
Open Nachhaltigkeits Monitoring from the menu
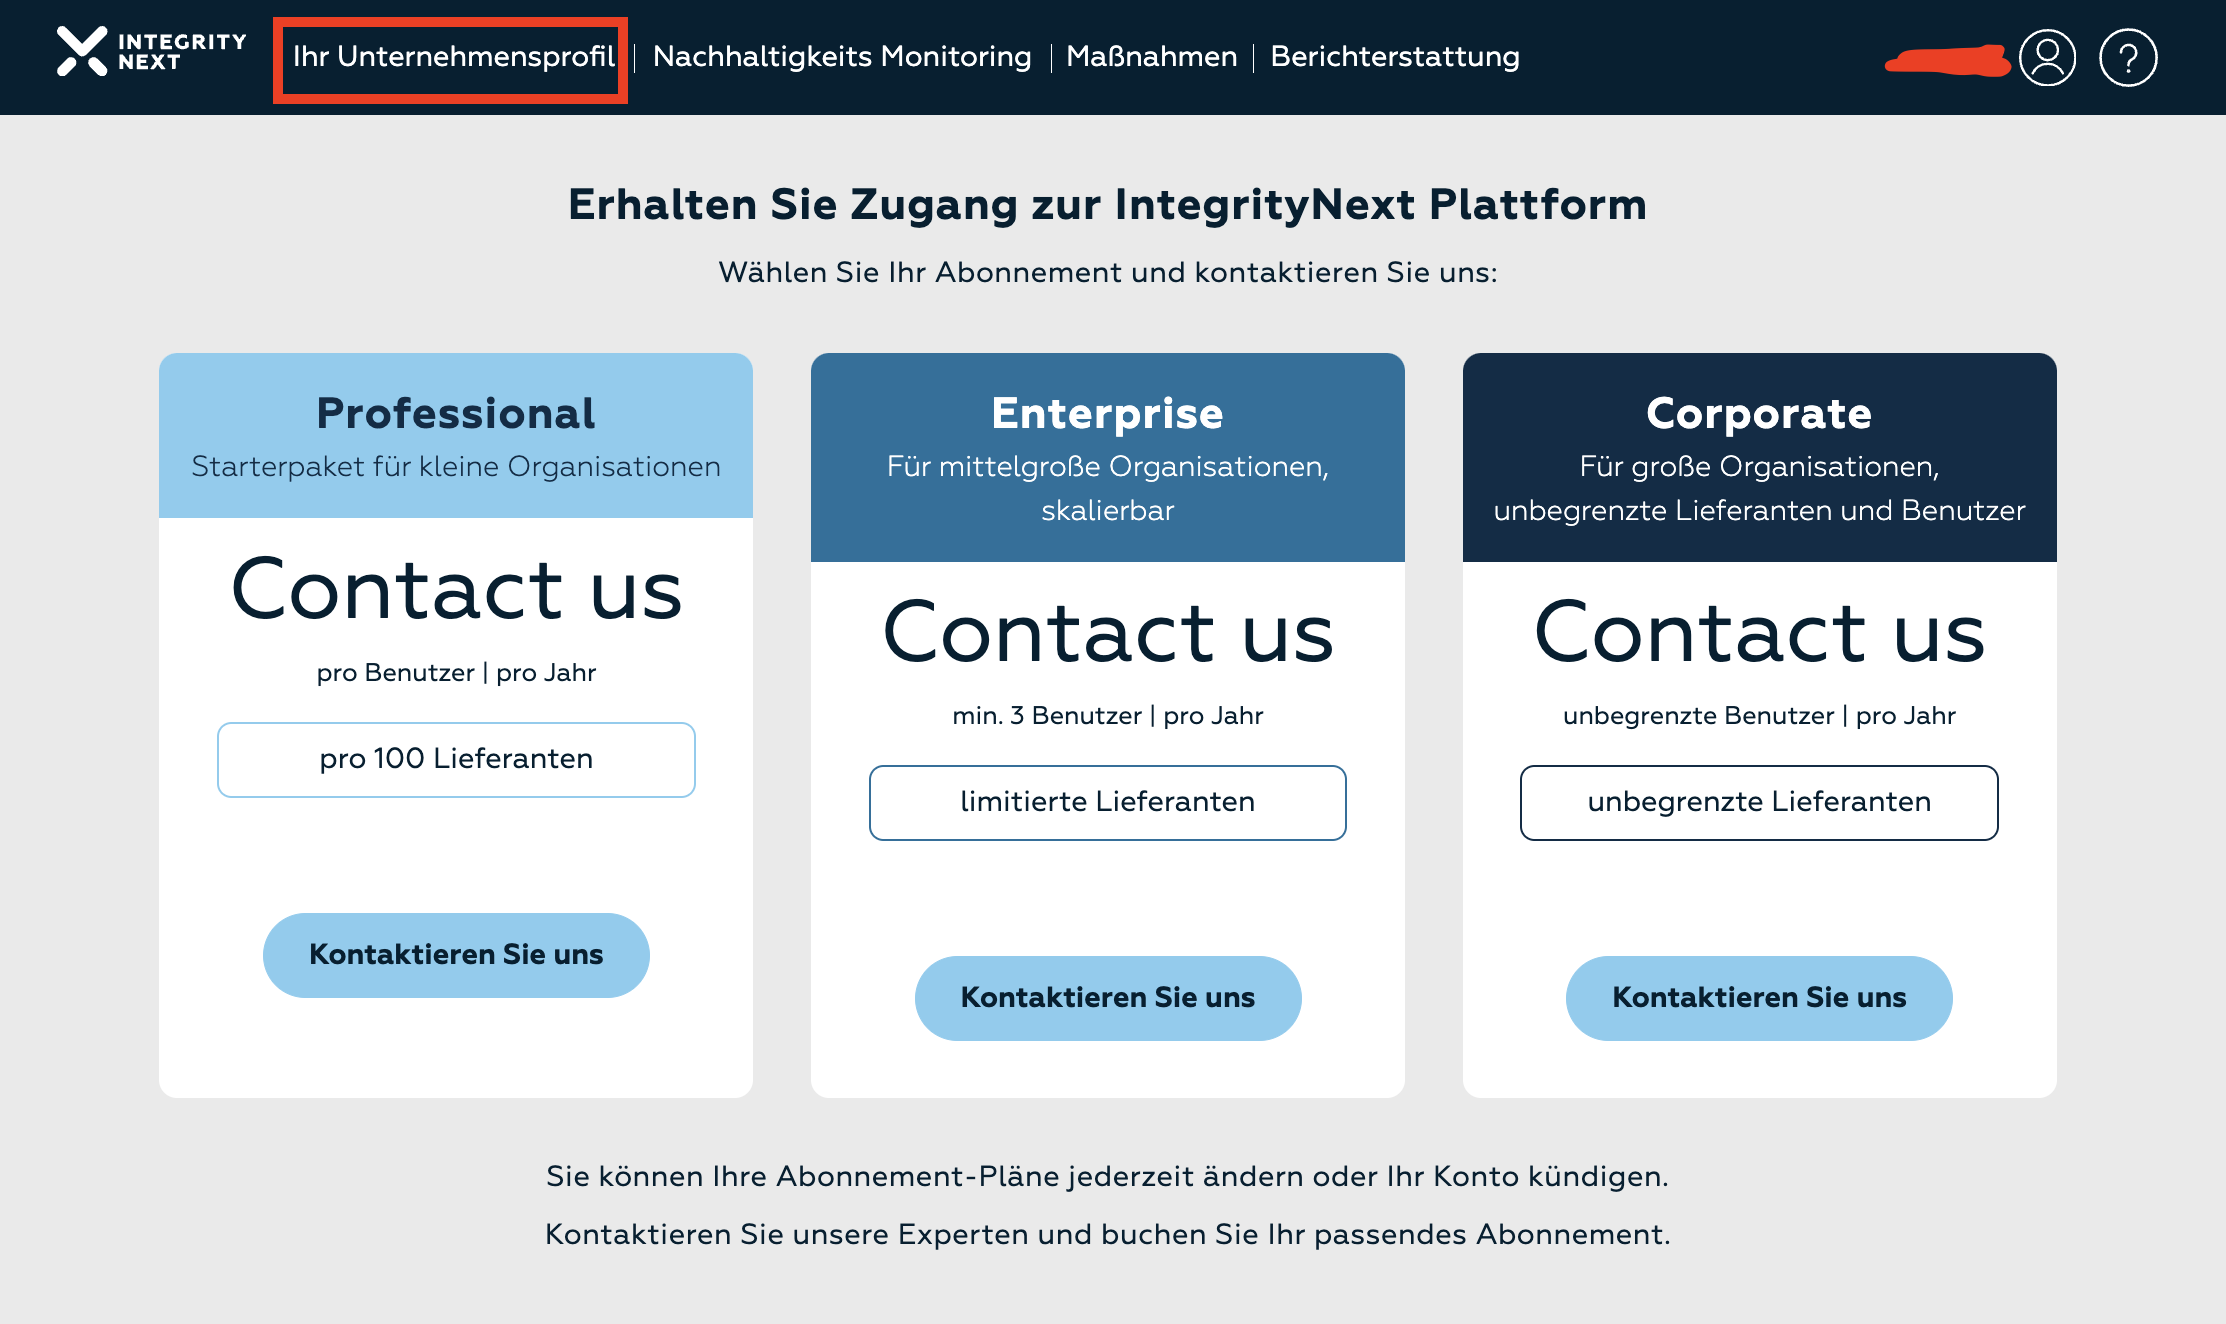(x=841, y=57)
